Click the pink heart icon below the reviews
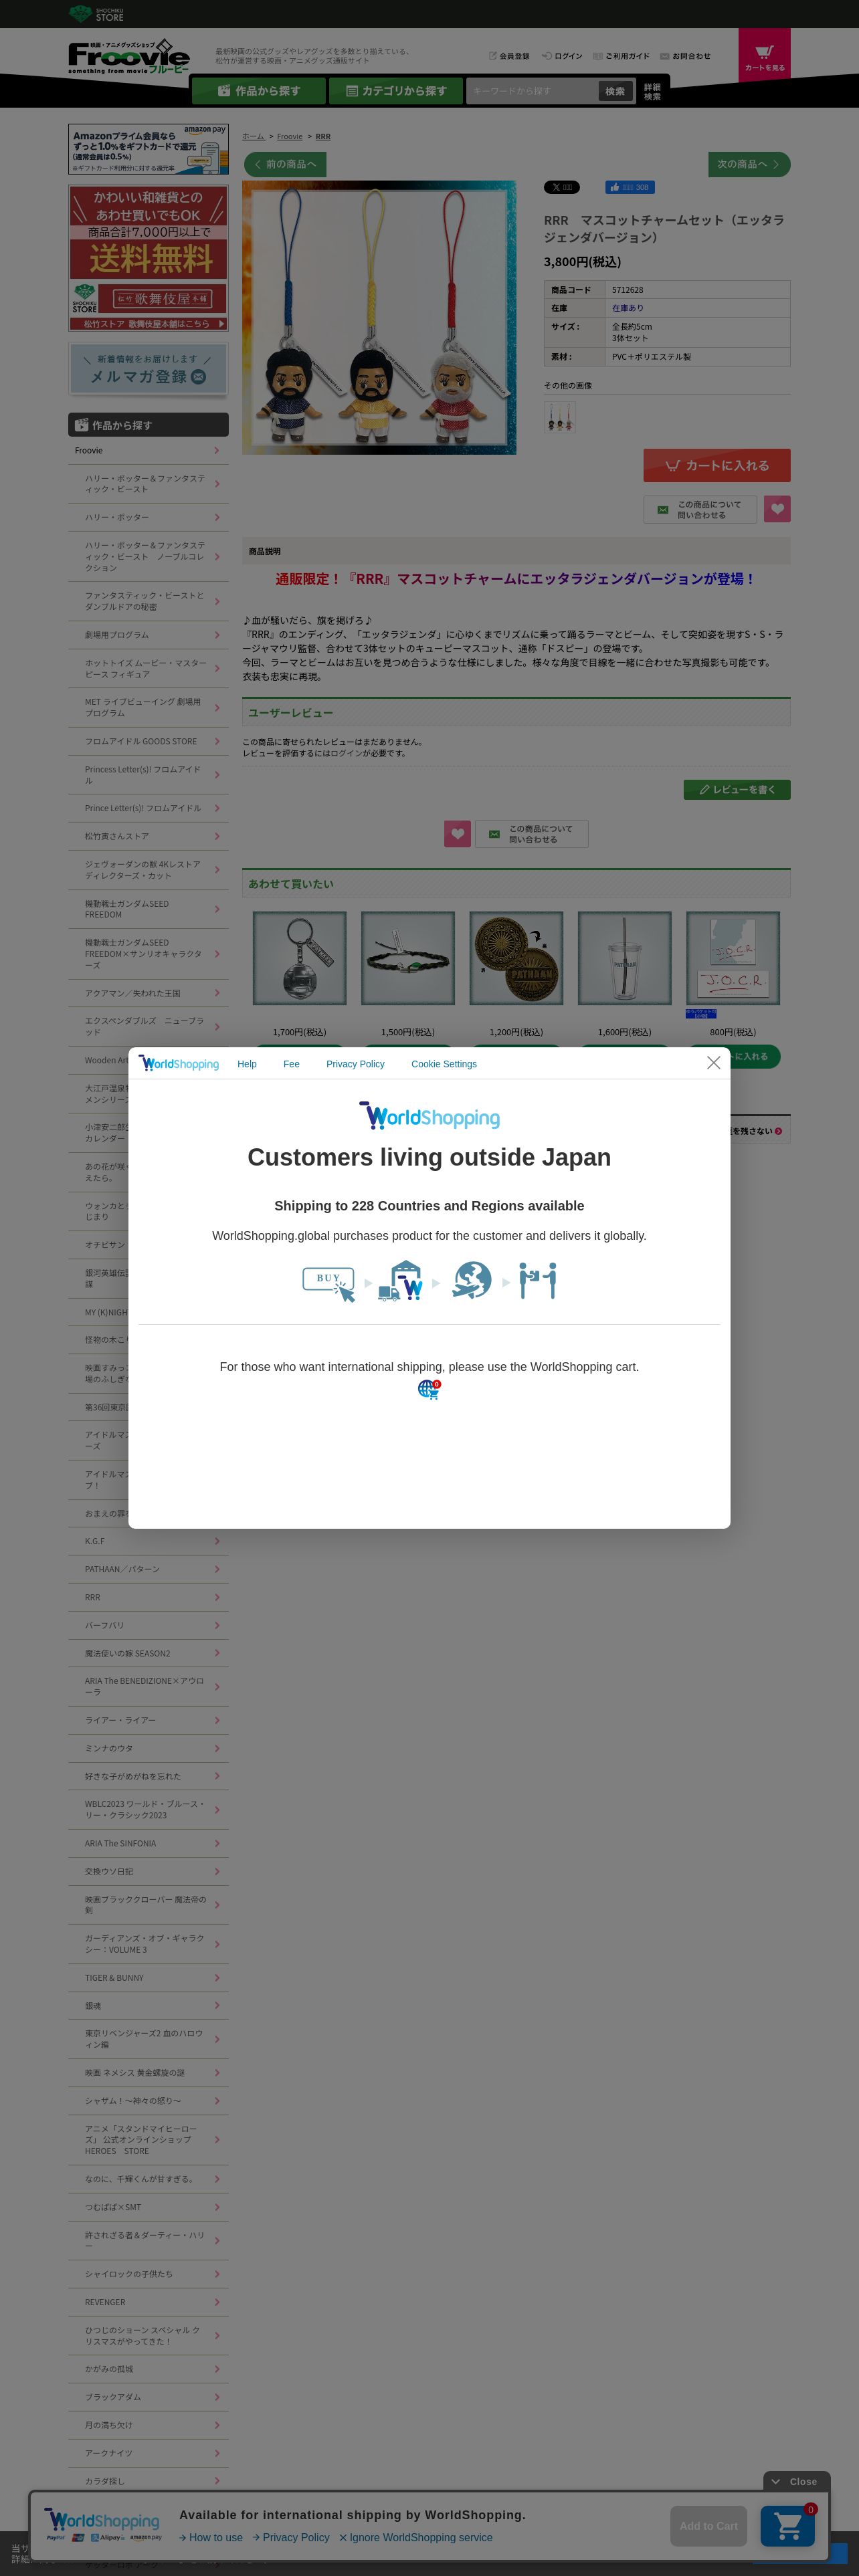The image size is (859, 2576). click(457, 833)
